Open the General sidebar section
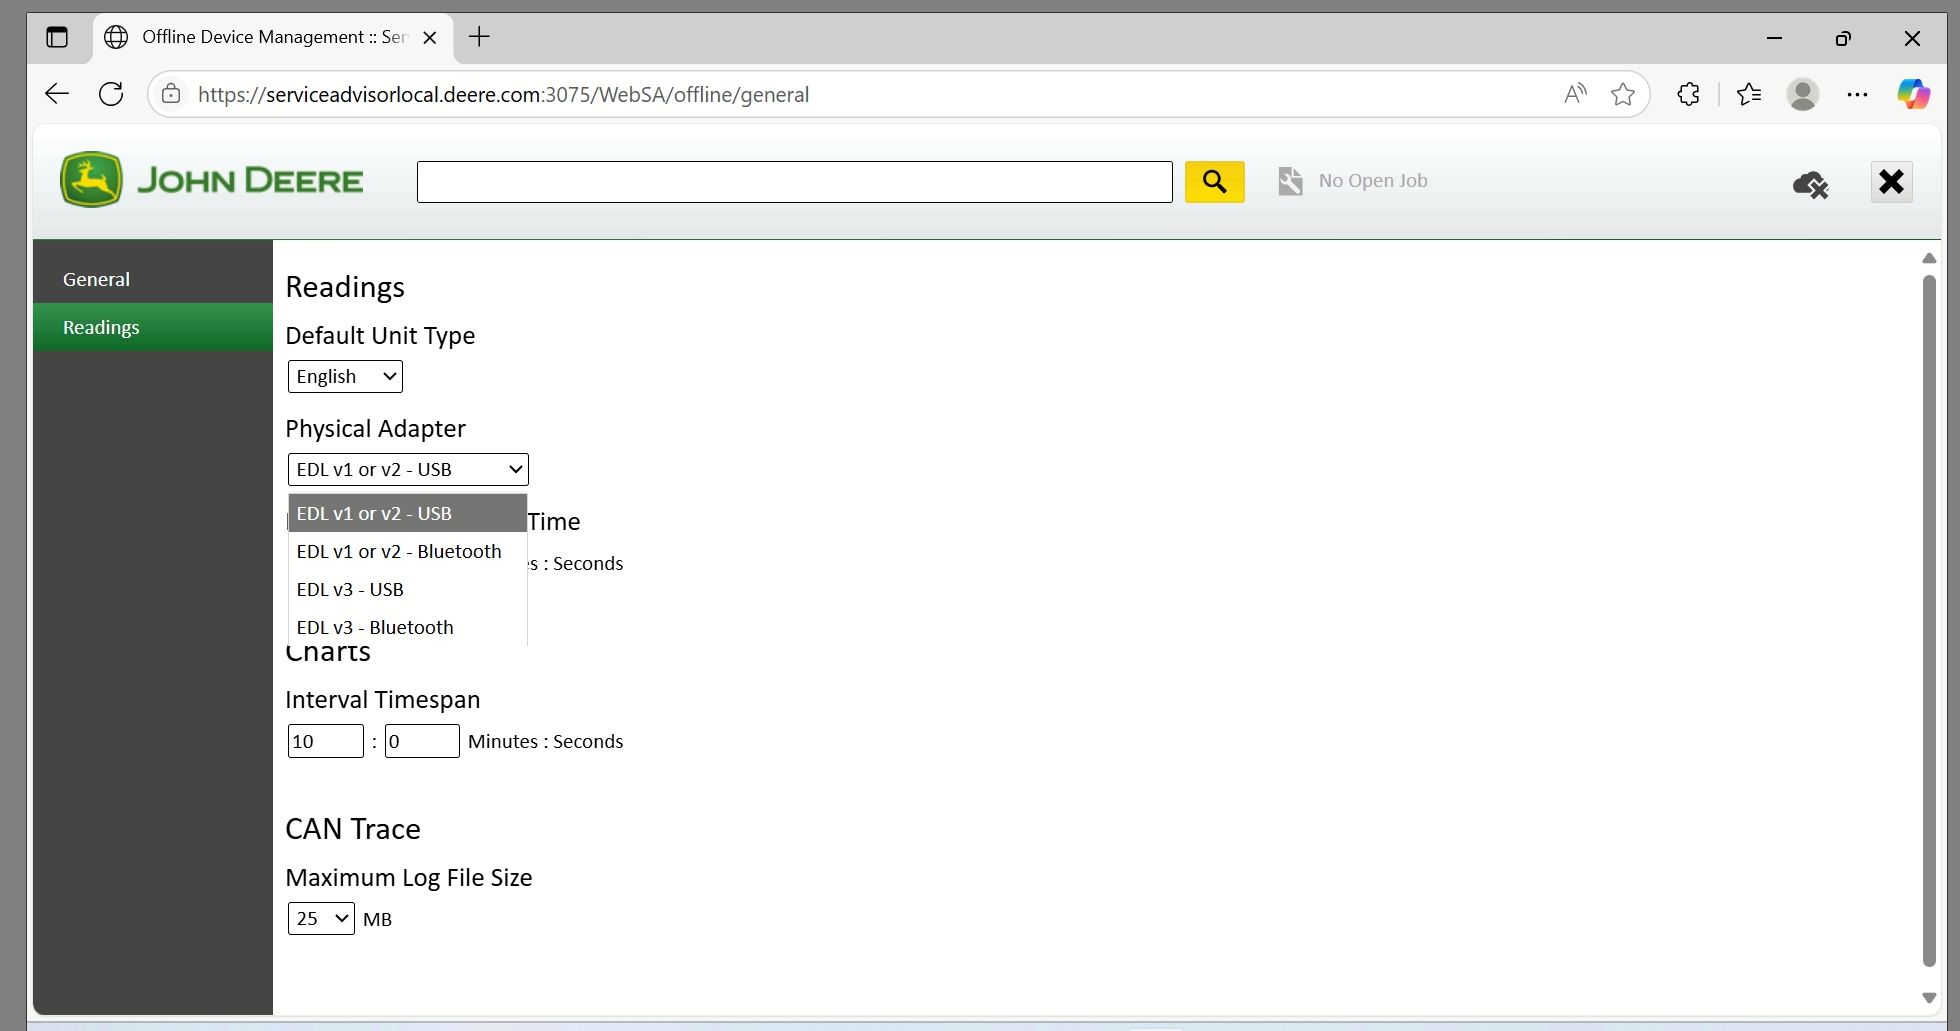This screenshot has width=1960, height=1031. click(x=152, y=279)
